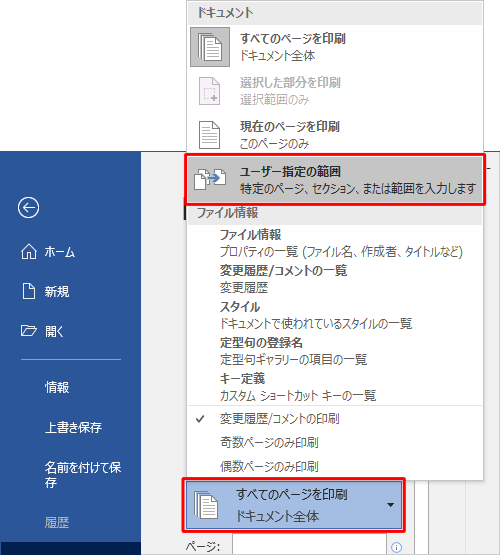Select 変更履歴/コメントの一覧 option
The height and width of the screenshot is (555, 500).
(334, 279)
